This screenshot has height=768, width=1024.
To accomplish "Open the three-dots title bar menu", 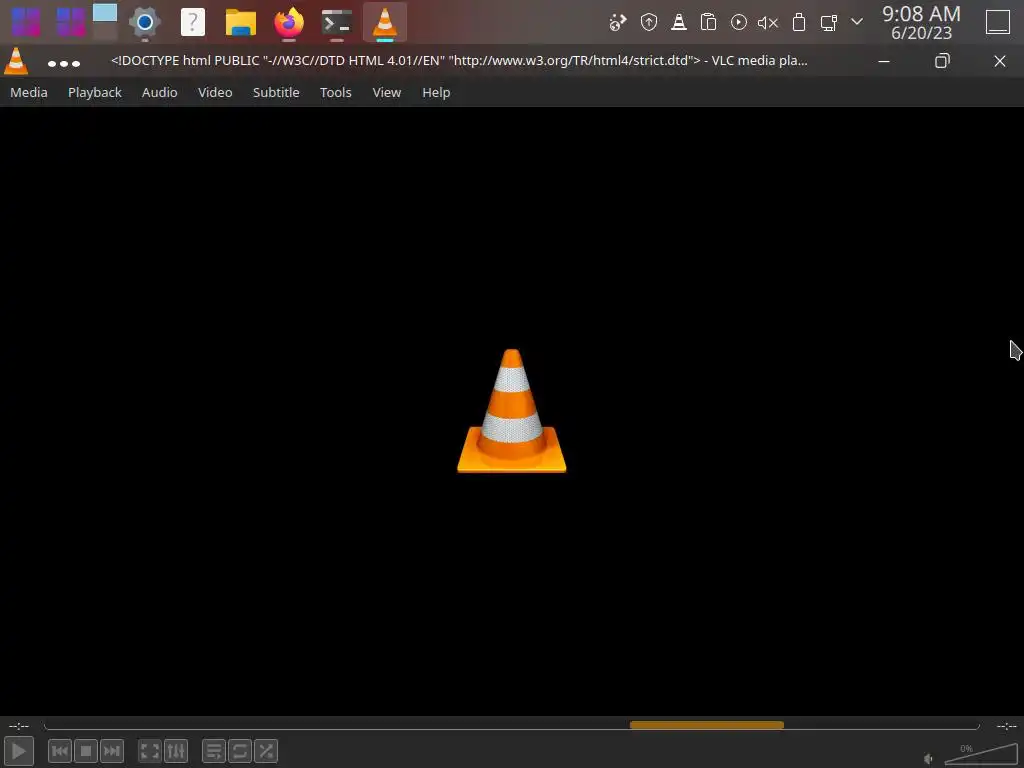I will 64,63.
